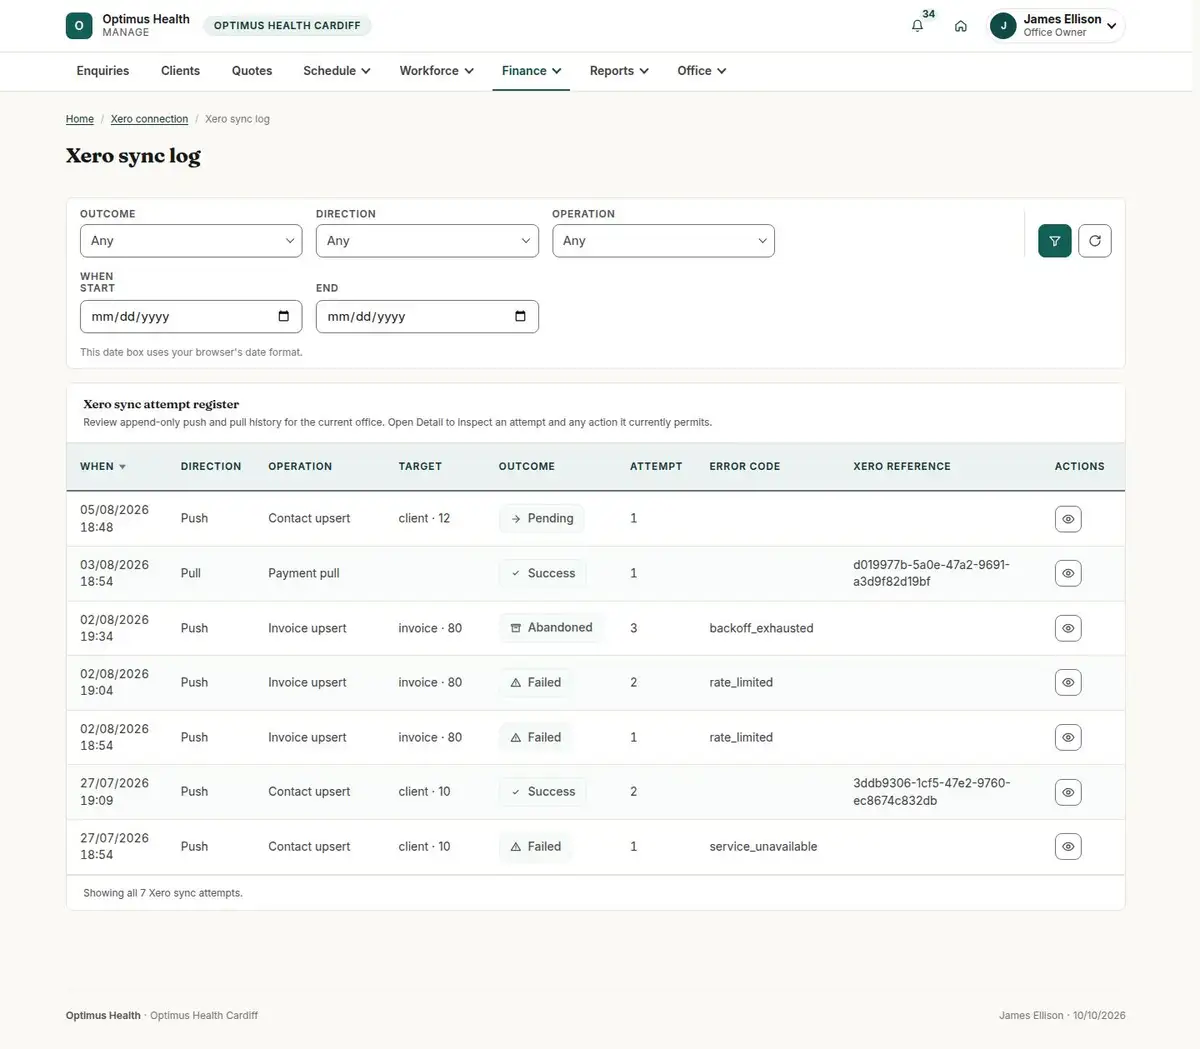Image resolution: width=1200 pixels, height=1049 pixels.
Task: Click the Abandoned outcome badge
Action: pos(551,628)
